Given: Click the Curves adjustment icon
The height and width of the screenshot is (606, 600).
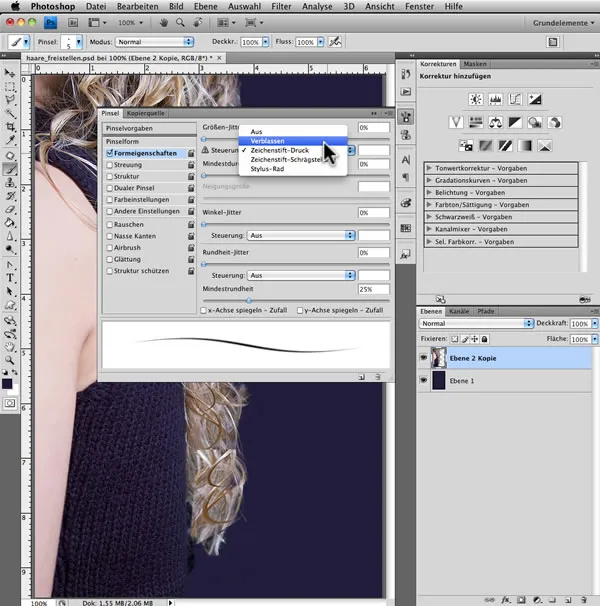Looking at the screenshot, I should point(514,99).
